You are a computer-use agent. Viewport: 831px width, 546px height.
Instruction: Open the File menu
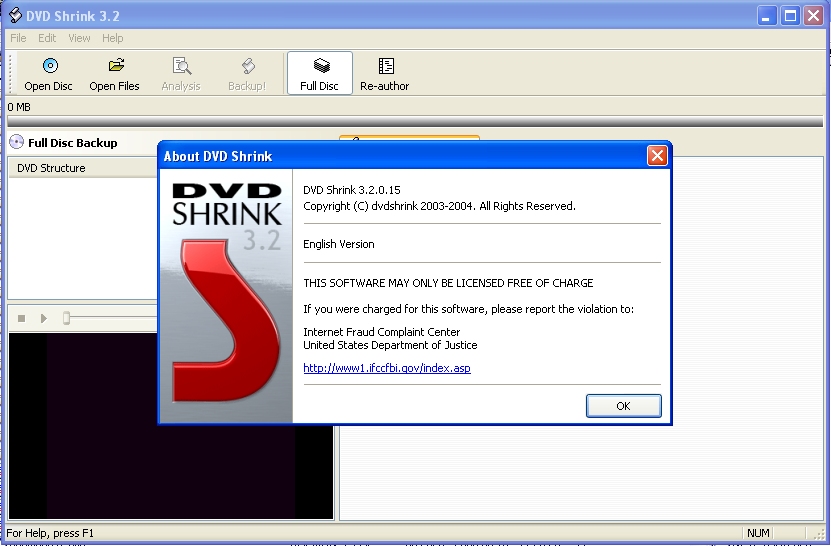point(18,38)
